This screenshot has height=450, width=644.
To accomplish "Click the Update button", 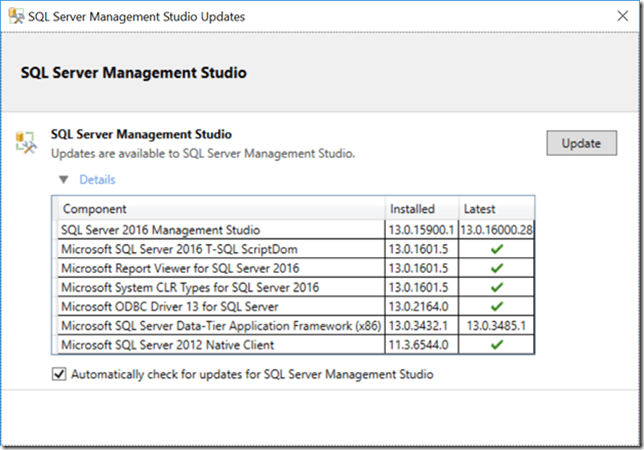I will 581,143.
